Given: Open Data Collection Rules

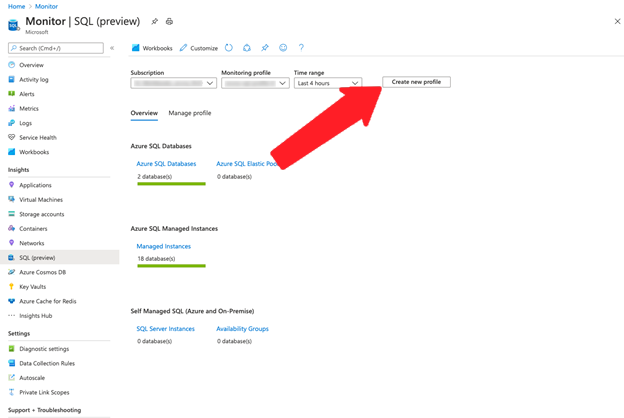Looking at the screenshot, I should (47, 363).
